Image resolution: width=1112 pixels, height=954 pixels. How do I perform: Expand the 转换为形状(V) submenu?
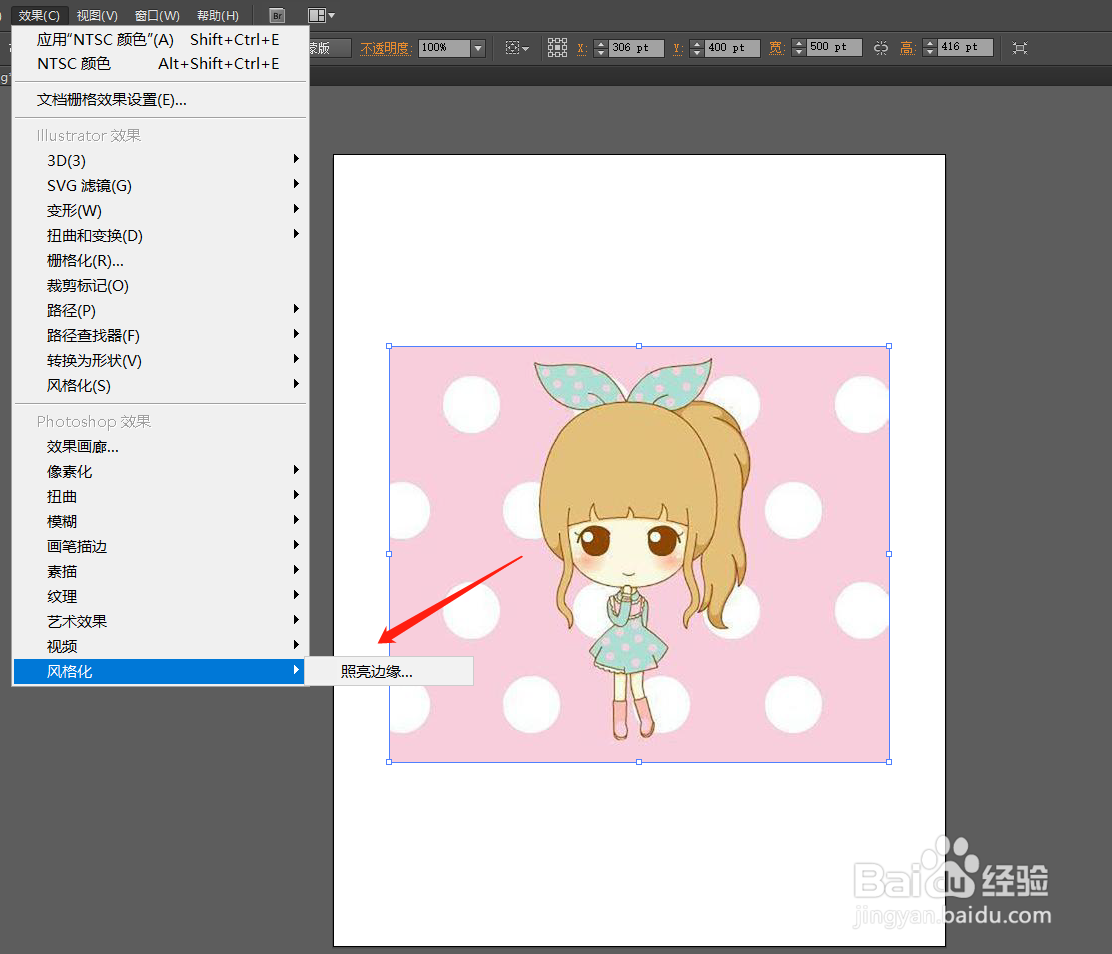tap(160, 360)
